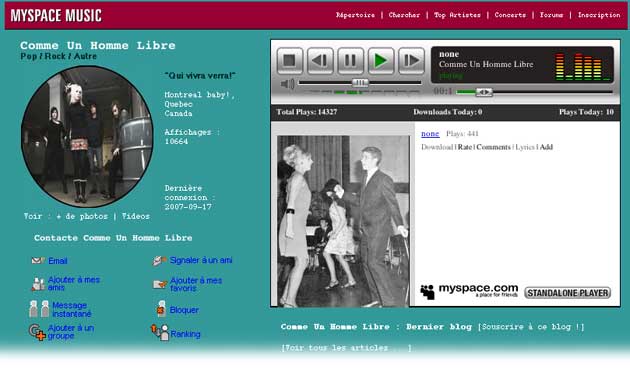Stop playback with the stop button
Screen dimensions: 630x369
point(290,61)
